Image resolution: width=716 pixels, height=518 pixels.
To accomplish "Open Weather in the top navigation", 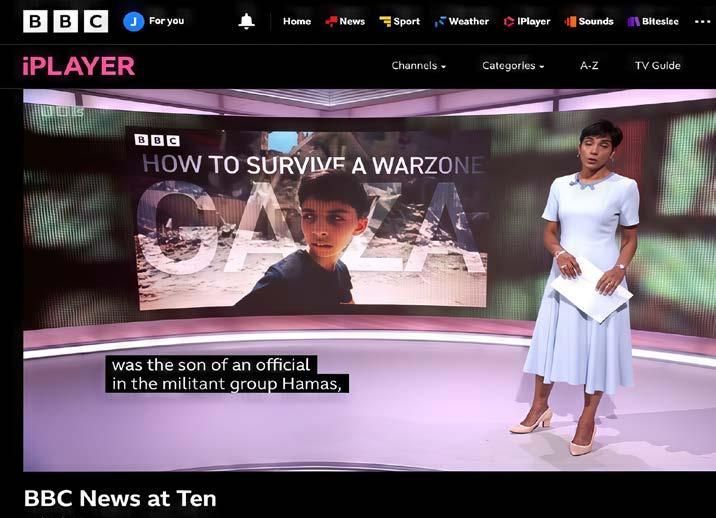I will (469, 21).
